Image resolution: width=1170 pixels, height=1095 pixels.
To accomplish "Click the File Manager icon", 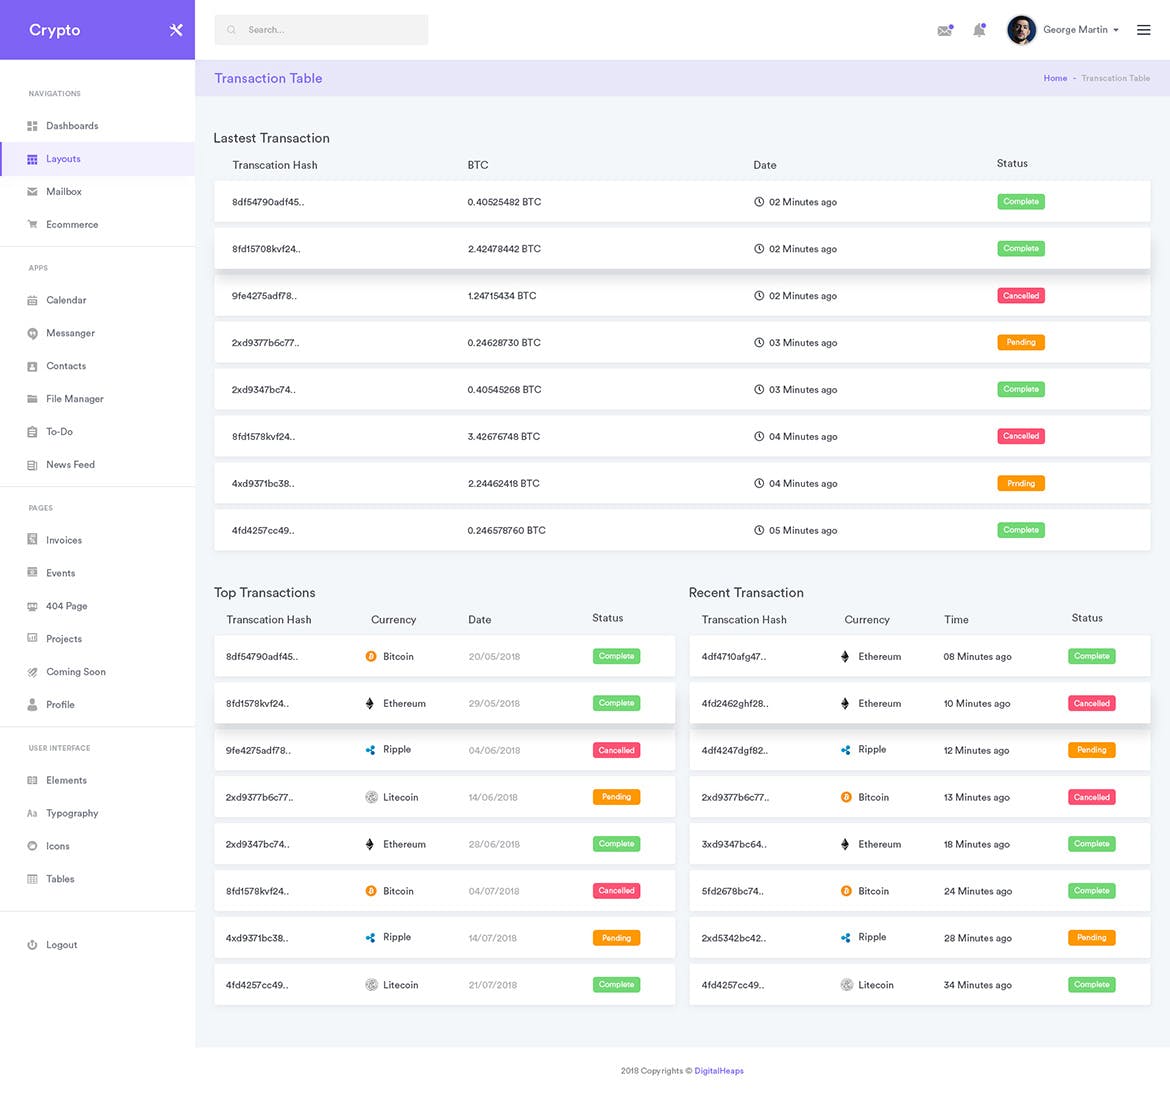I will [x=33, y=398].
